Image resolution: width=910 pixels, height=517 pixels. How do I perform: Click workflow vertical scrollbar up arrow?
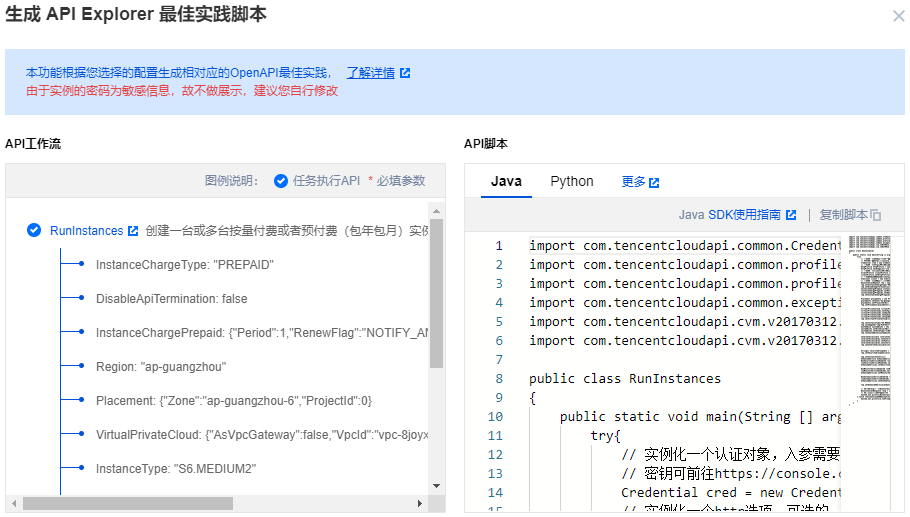(x=436, y=210)
